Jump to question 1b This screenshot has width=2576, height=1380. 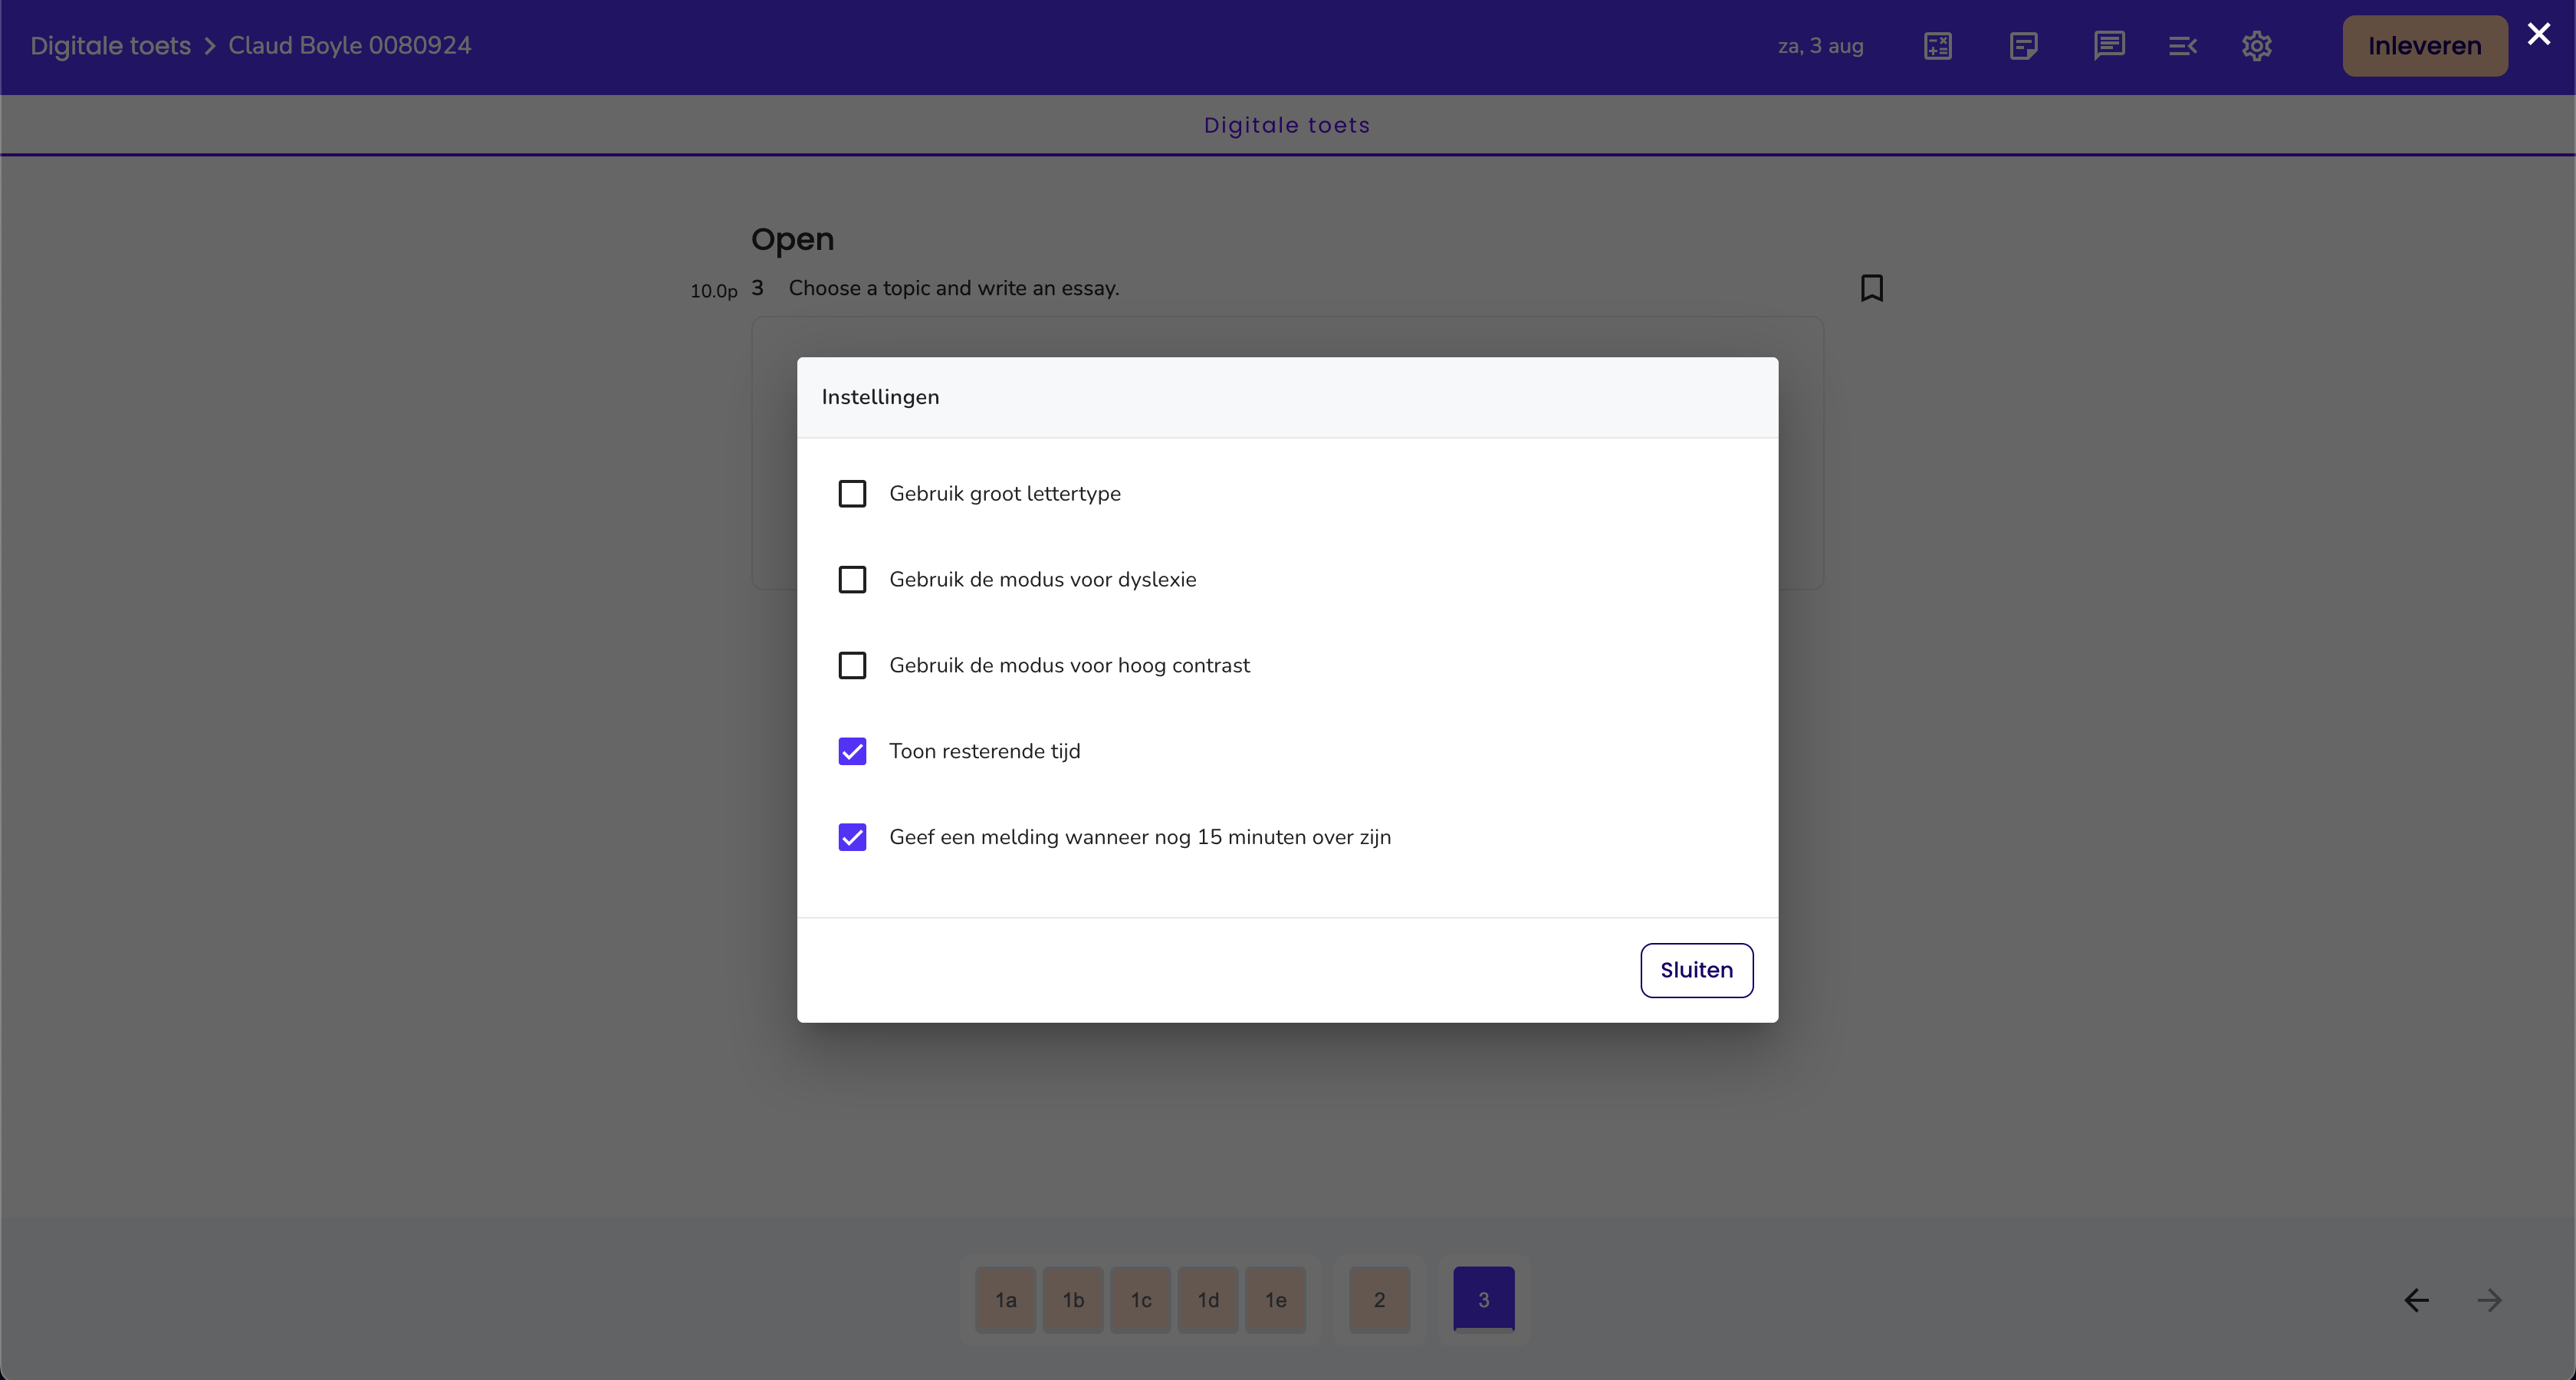point(1073,1300)
